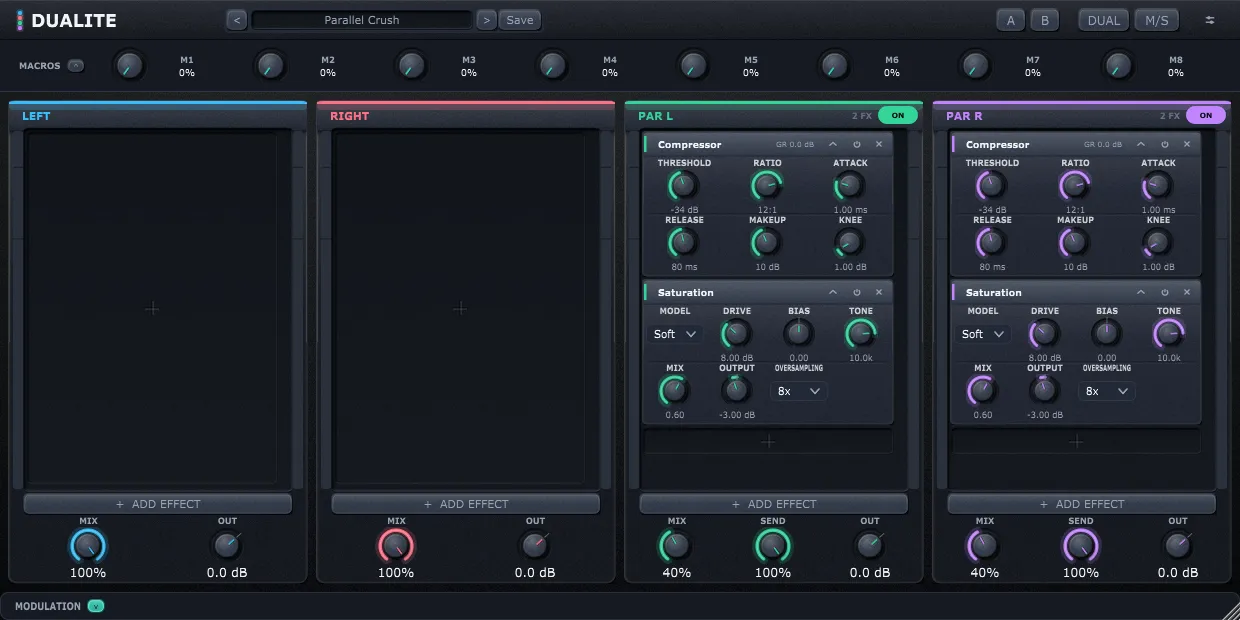Click PAR R Saturation Tone knob
The height and width of the screenshot is (620, 1240).
click(1168, 334)
